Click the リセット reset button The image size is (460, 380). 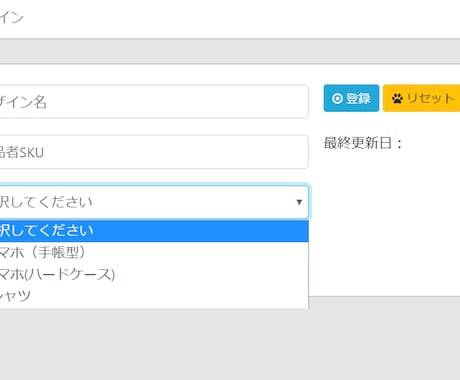[x=422, y=98]
